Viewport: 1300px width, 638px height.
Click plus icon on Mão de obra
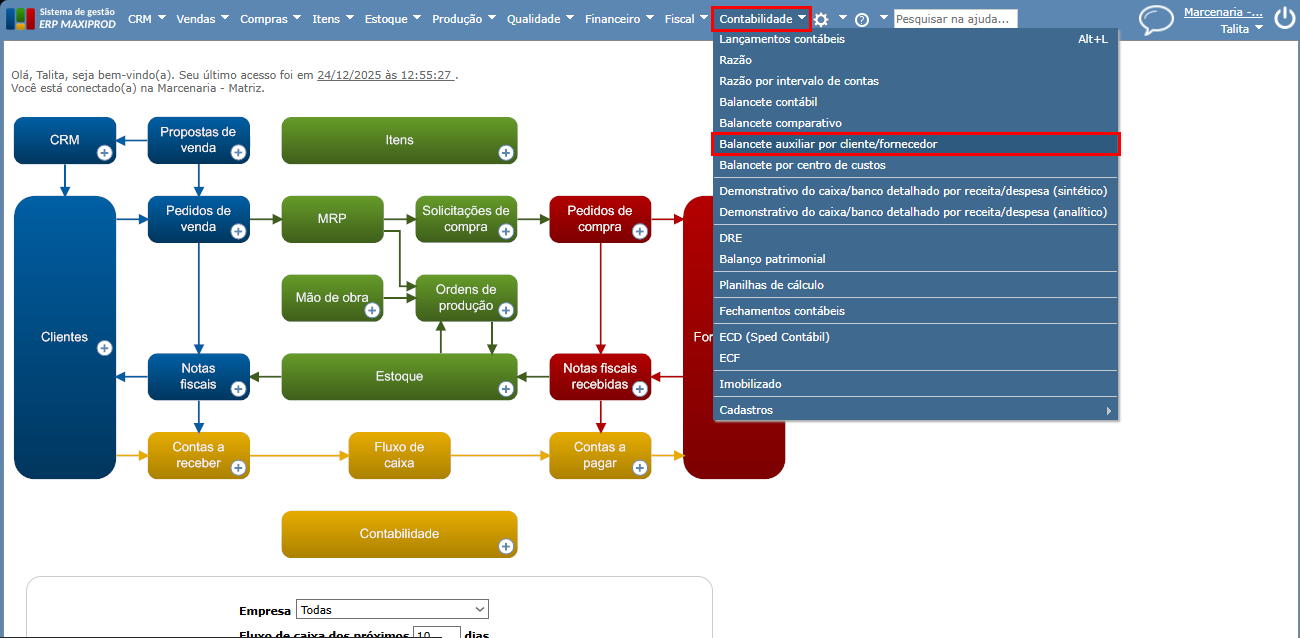tap(372, 310)
